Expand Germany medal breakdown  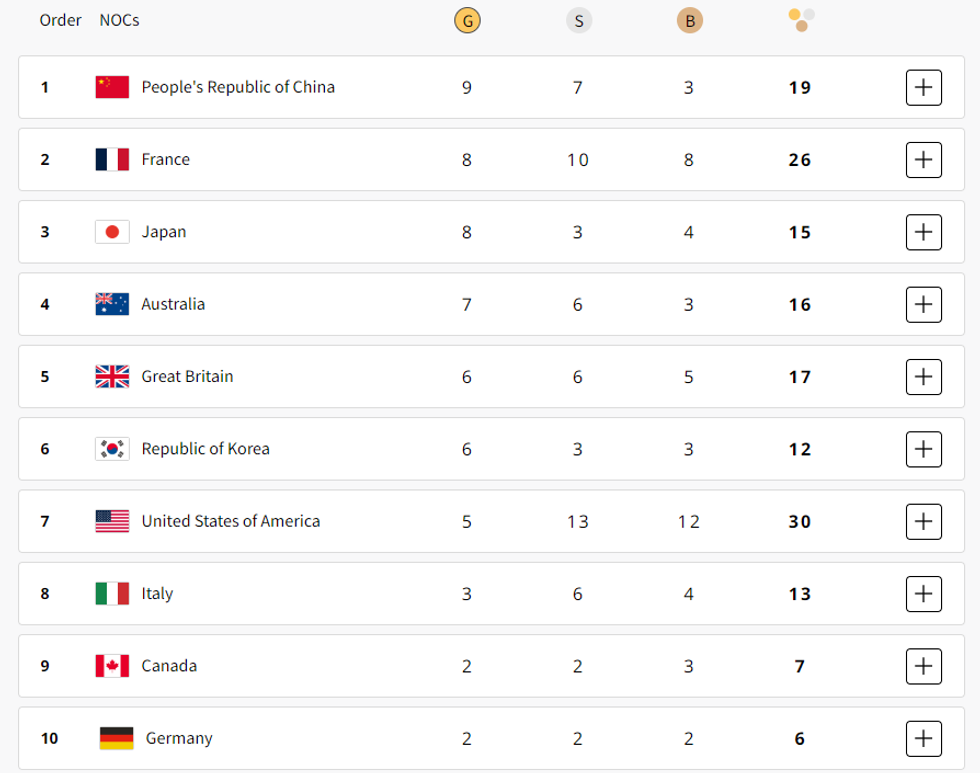(923, 739)
